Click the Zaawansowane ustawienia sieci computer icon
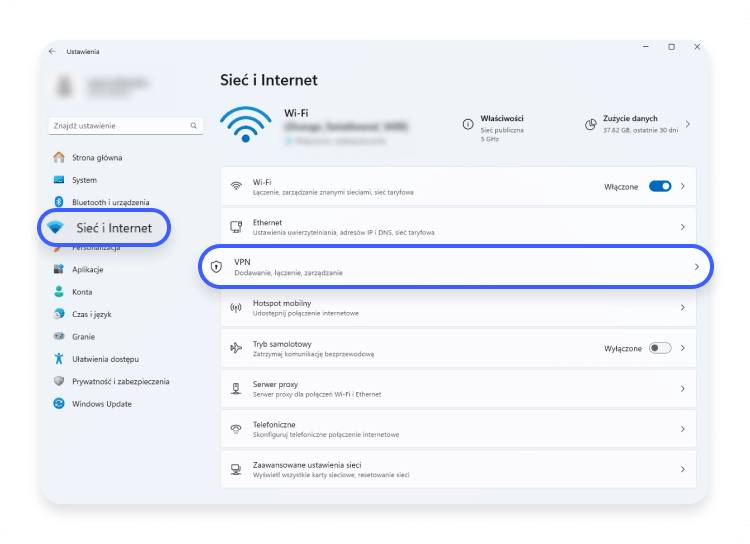Image resolution: width=750 pixels, height=544 pixels. [236, 469]
